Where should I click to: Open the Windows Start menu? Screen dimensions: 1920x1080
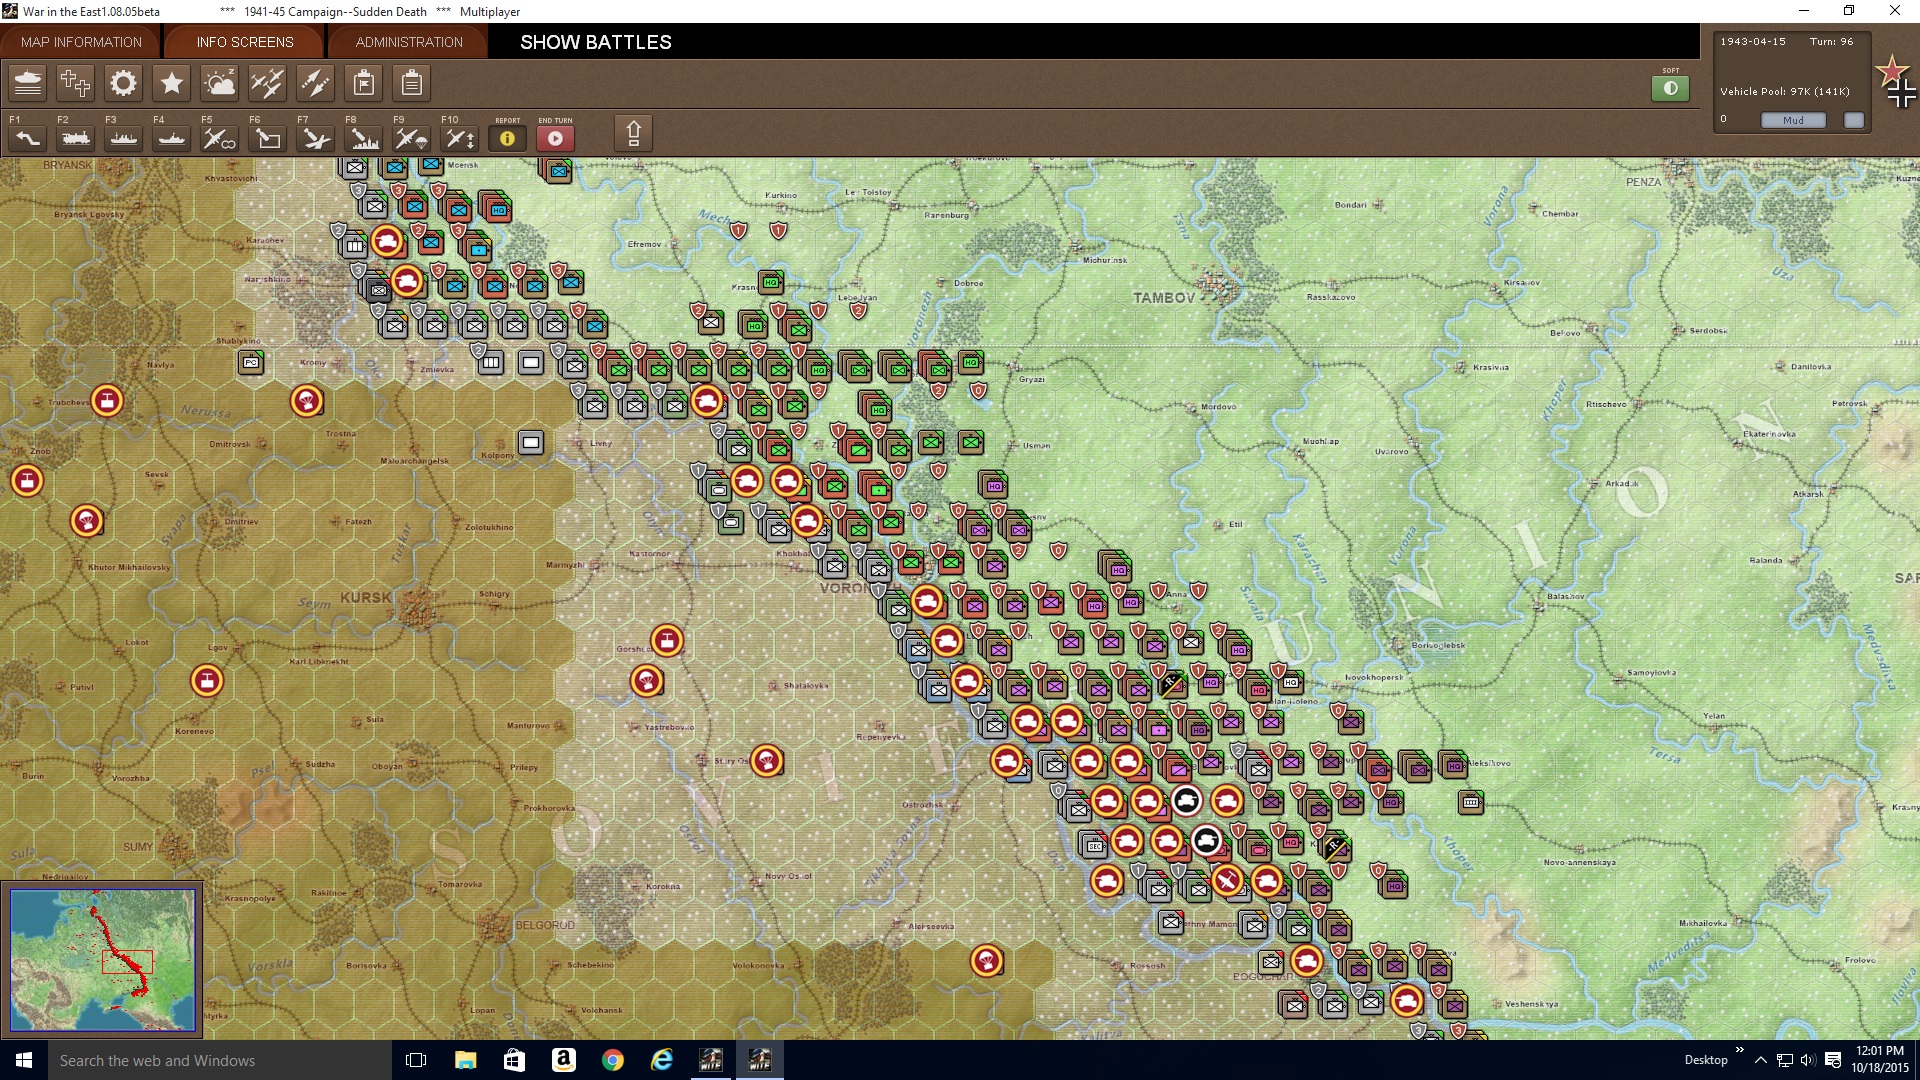(x=24, y=1060)
